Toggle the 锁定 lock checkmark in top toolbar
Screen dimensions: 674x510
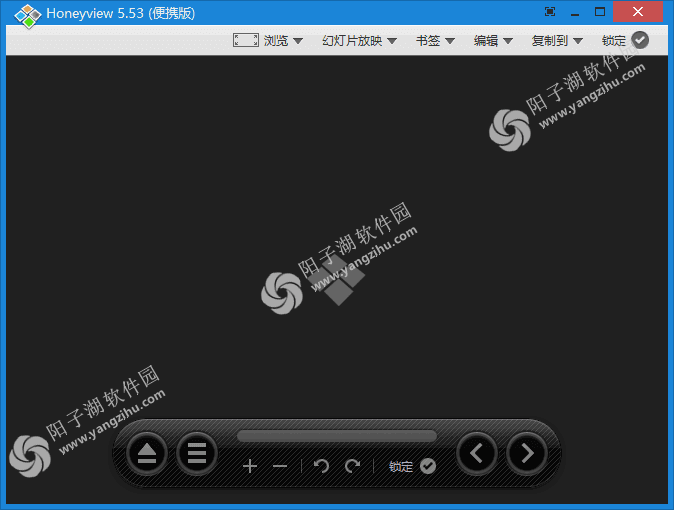coord(640,40)
